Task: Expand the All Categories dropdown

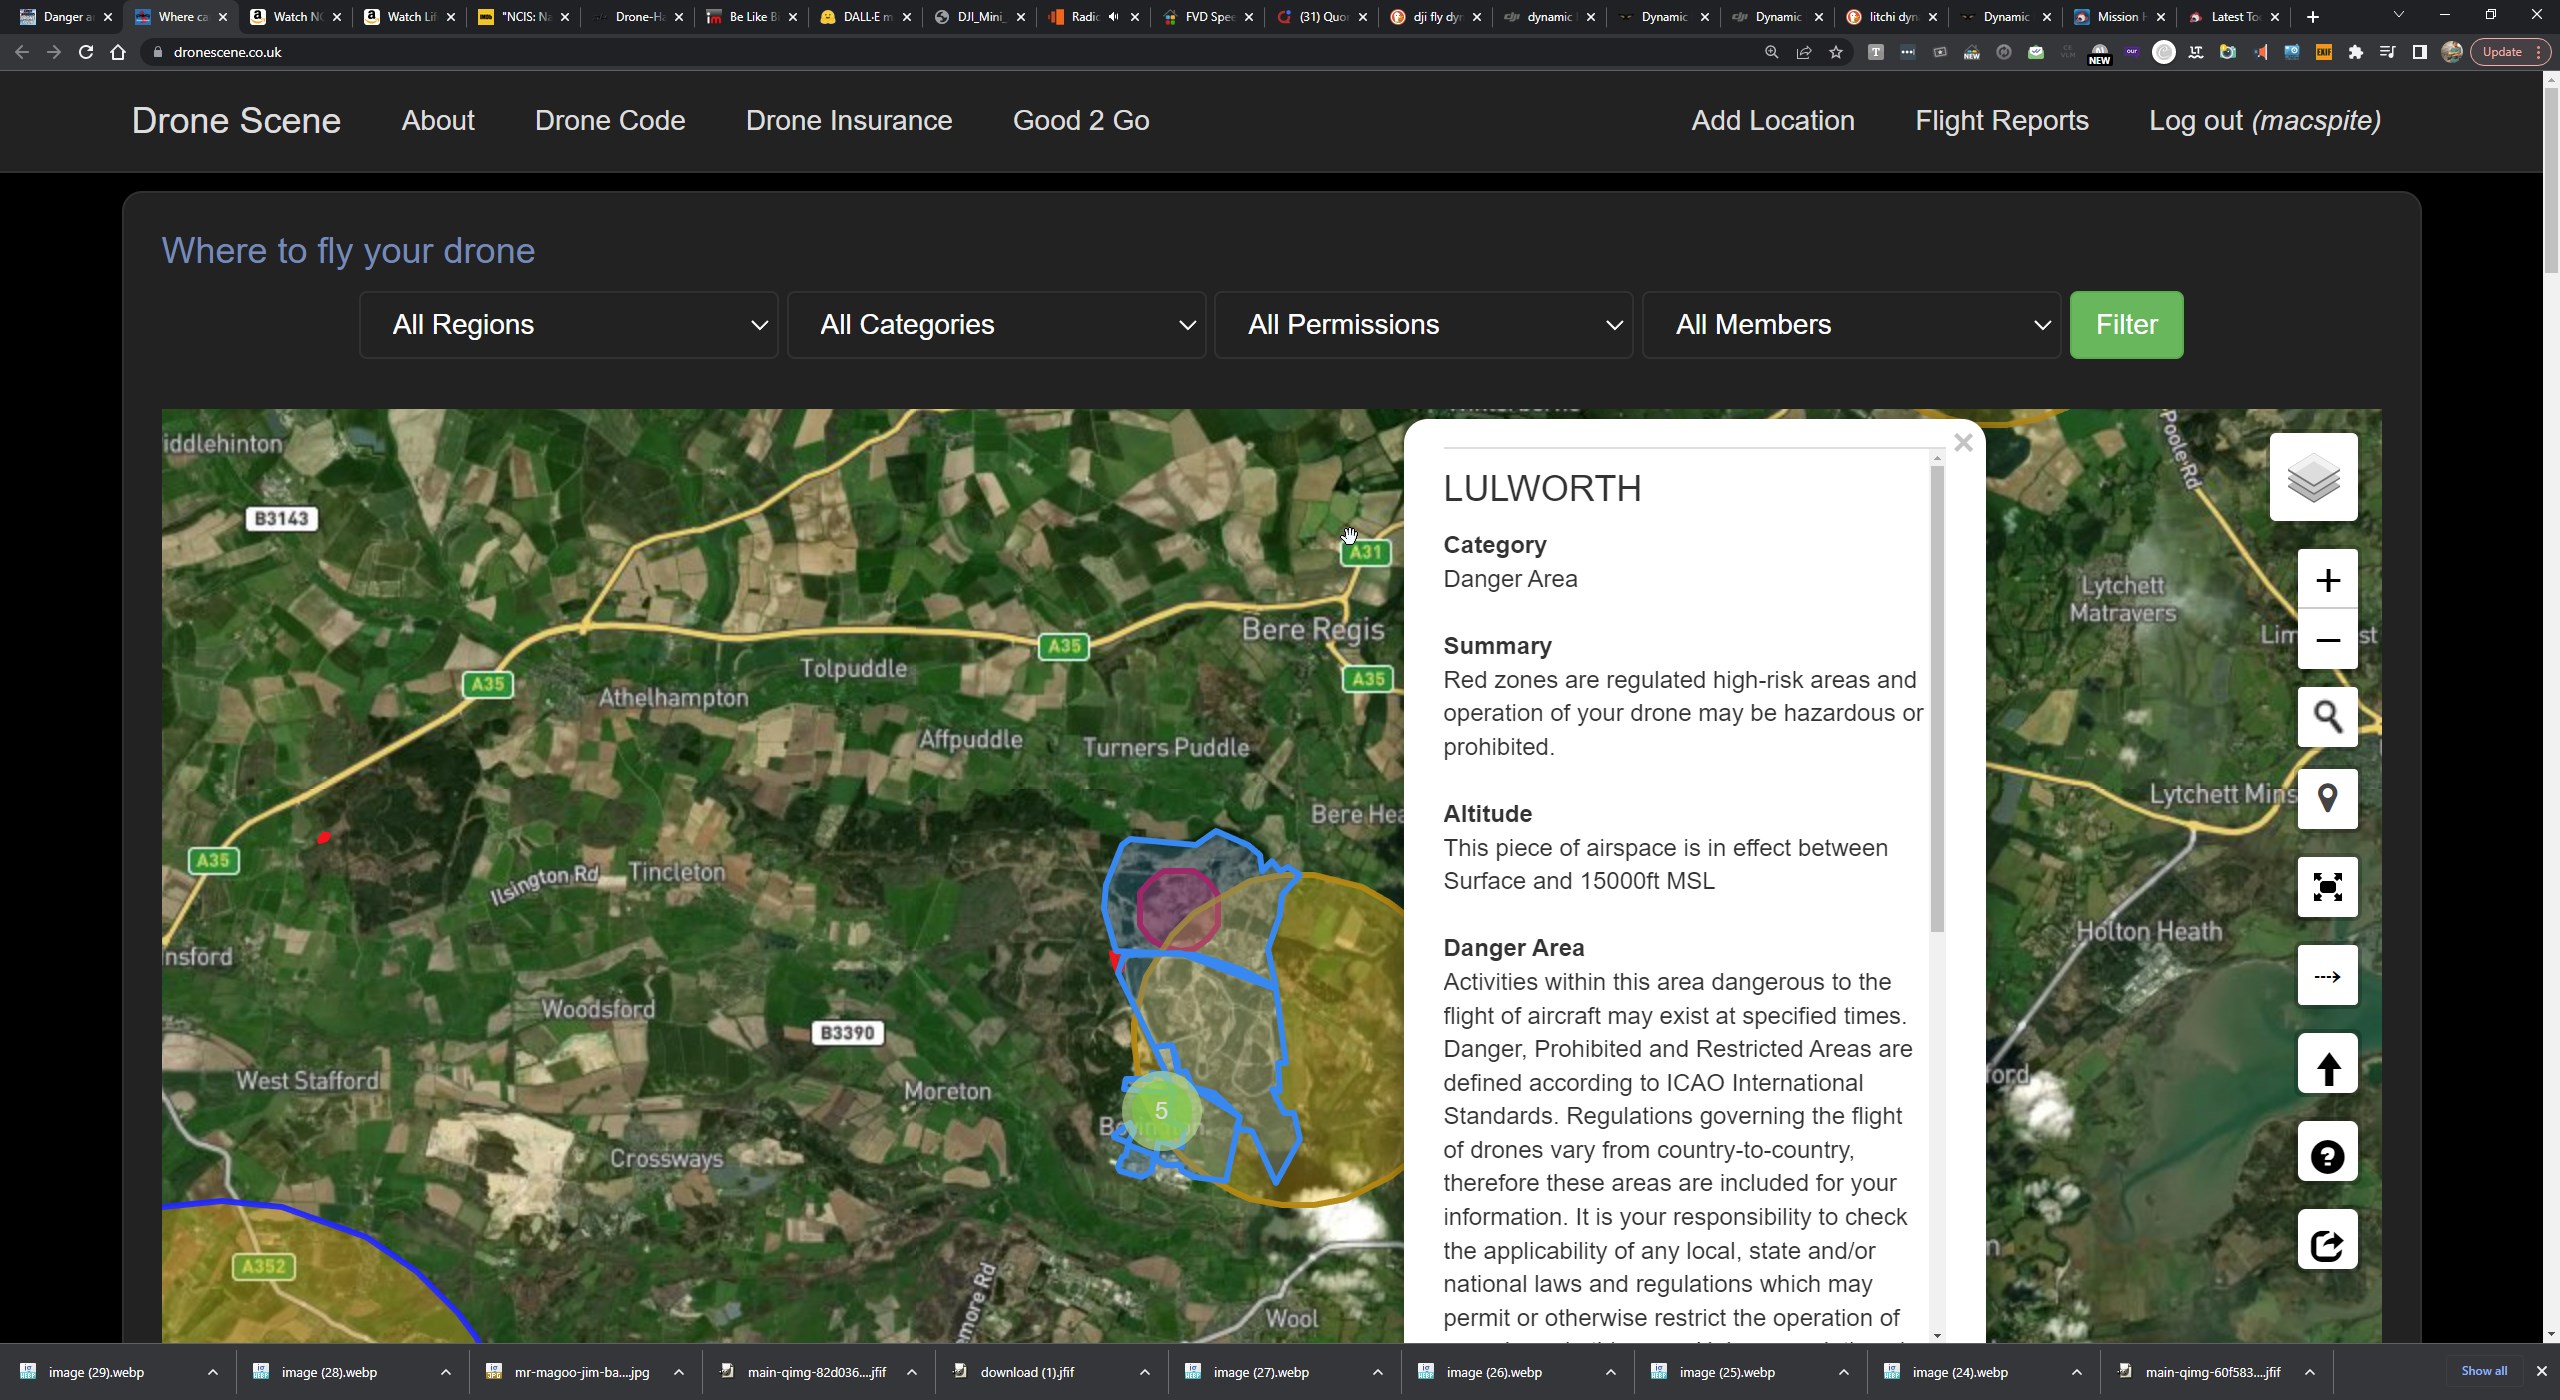Action: point(996,325)
